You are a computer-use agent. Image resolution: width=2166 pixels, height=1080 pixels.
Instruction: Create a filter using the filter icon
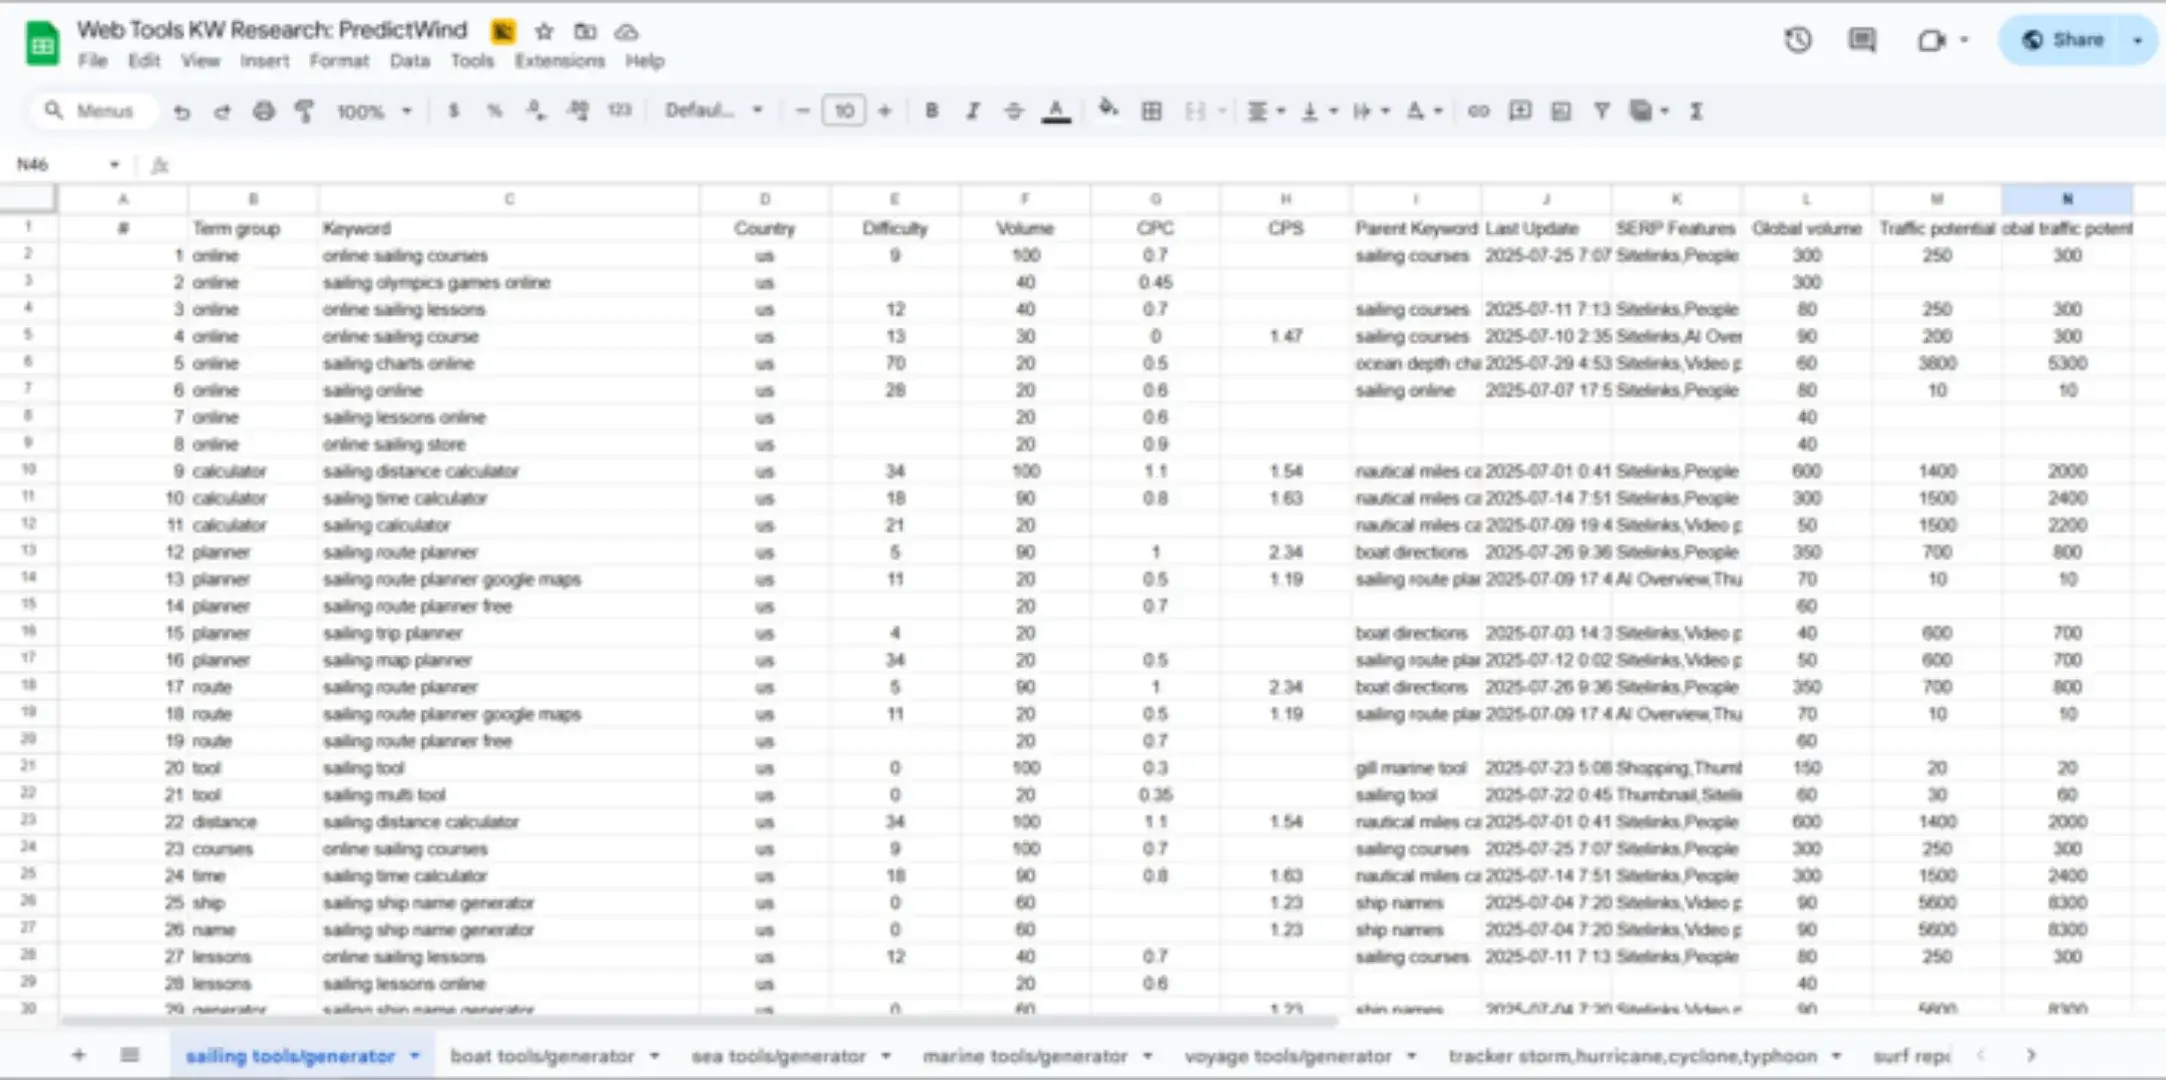coord(1601,111)
